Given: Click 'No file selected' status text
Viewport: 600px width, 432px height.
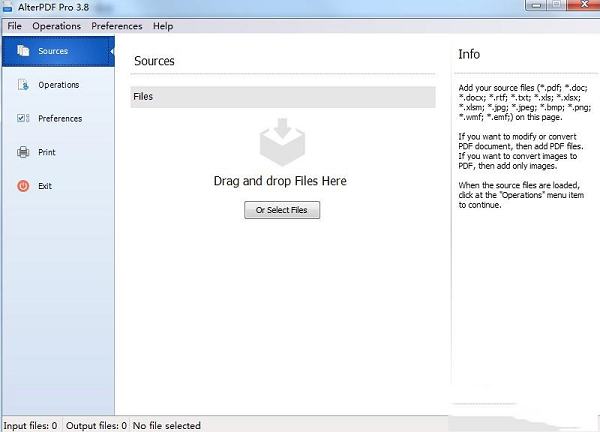Looking at the screenshot, I should click(167, 425).
